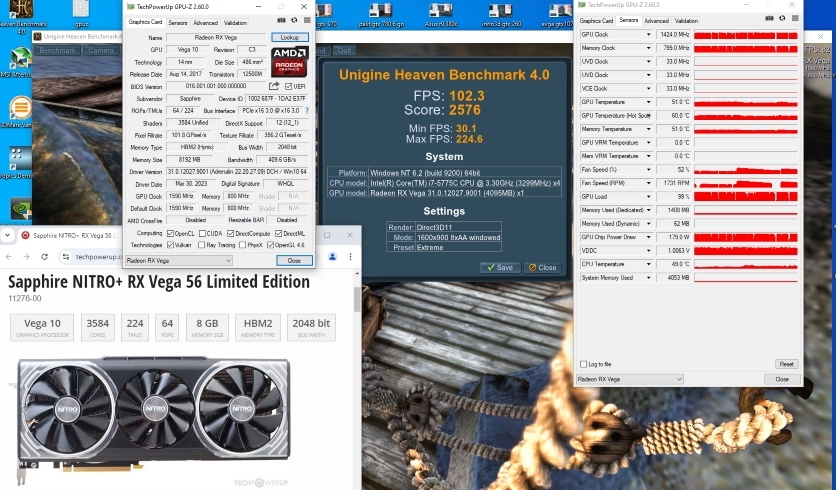Image resolution: width=836 pixels, height=490 pixels.
Task: Open GPU selector dropdown in left GPU-Z window
Action: tap(179, 261)
